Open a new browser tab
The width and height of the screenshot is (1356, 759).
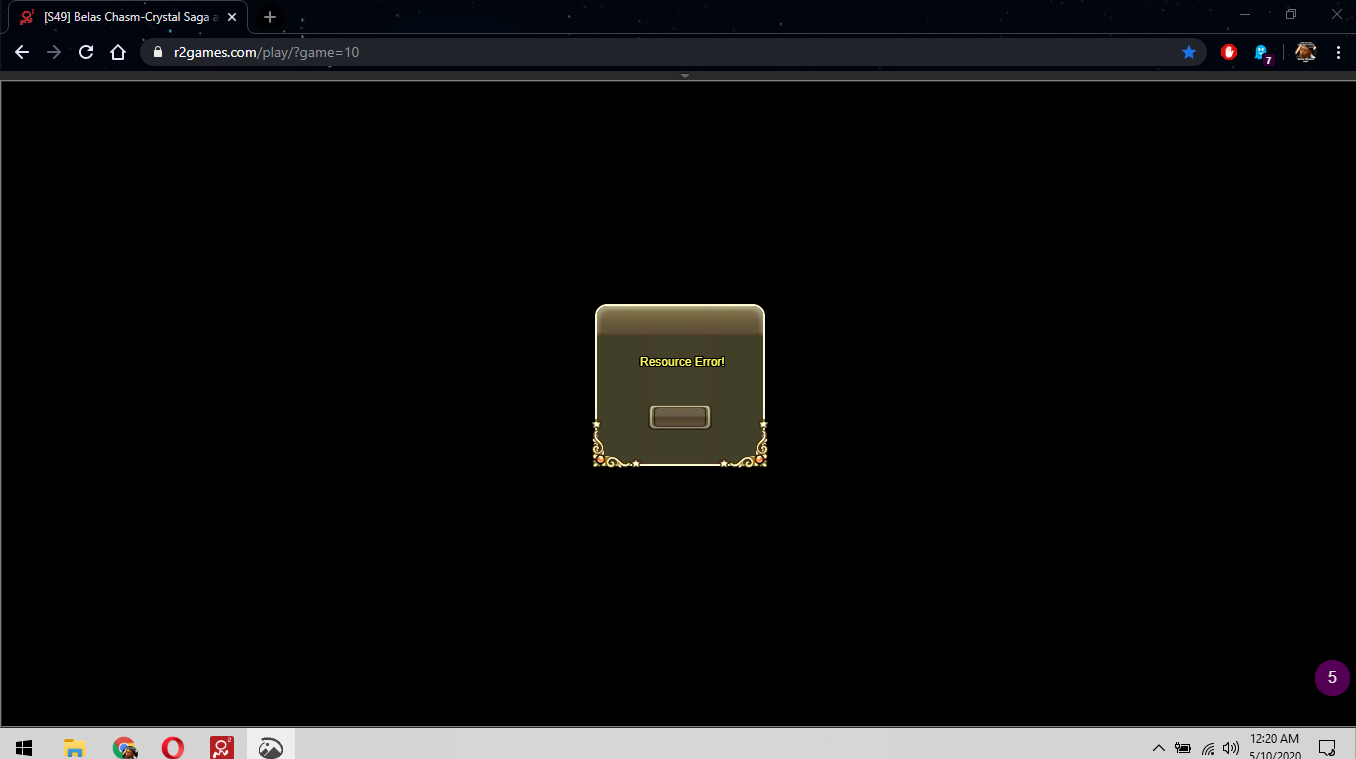click(270, 17)
